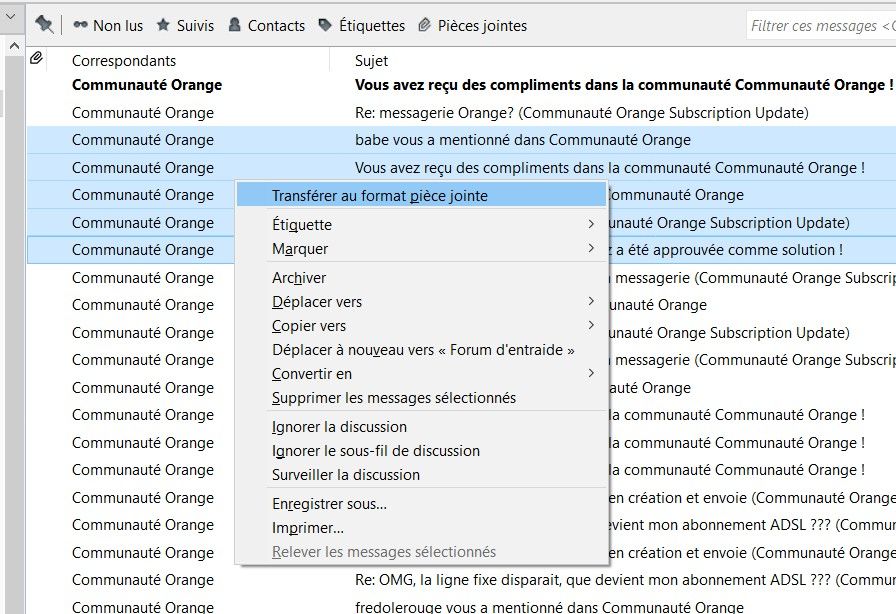The image size is (896, 614).
Task: Toggle the Contacts filter
Action: coord(266,25)
